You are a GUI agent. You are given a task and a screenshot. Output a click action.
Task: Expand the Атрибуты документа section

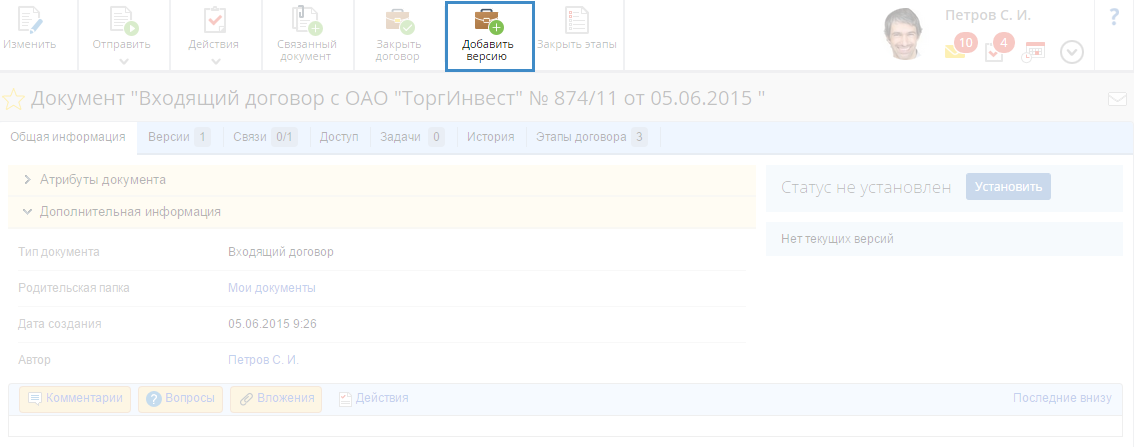tap(381, 180)
